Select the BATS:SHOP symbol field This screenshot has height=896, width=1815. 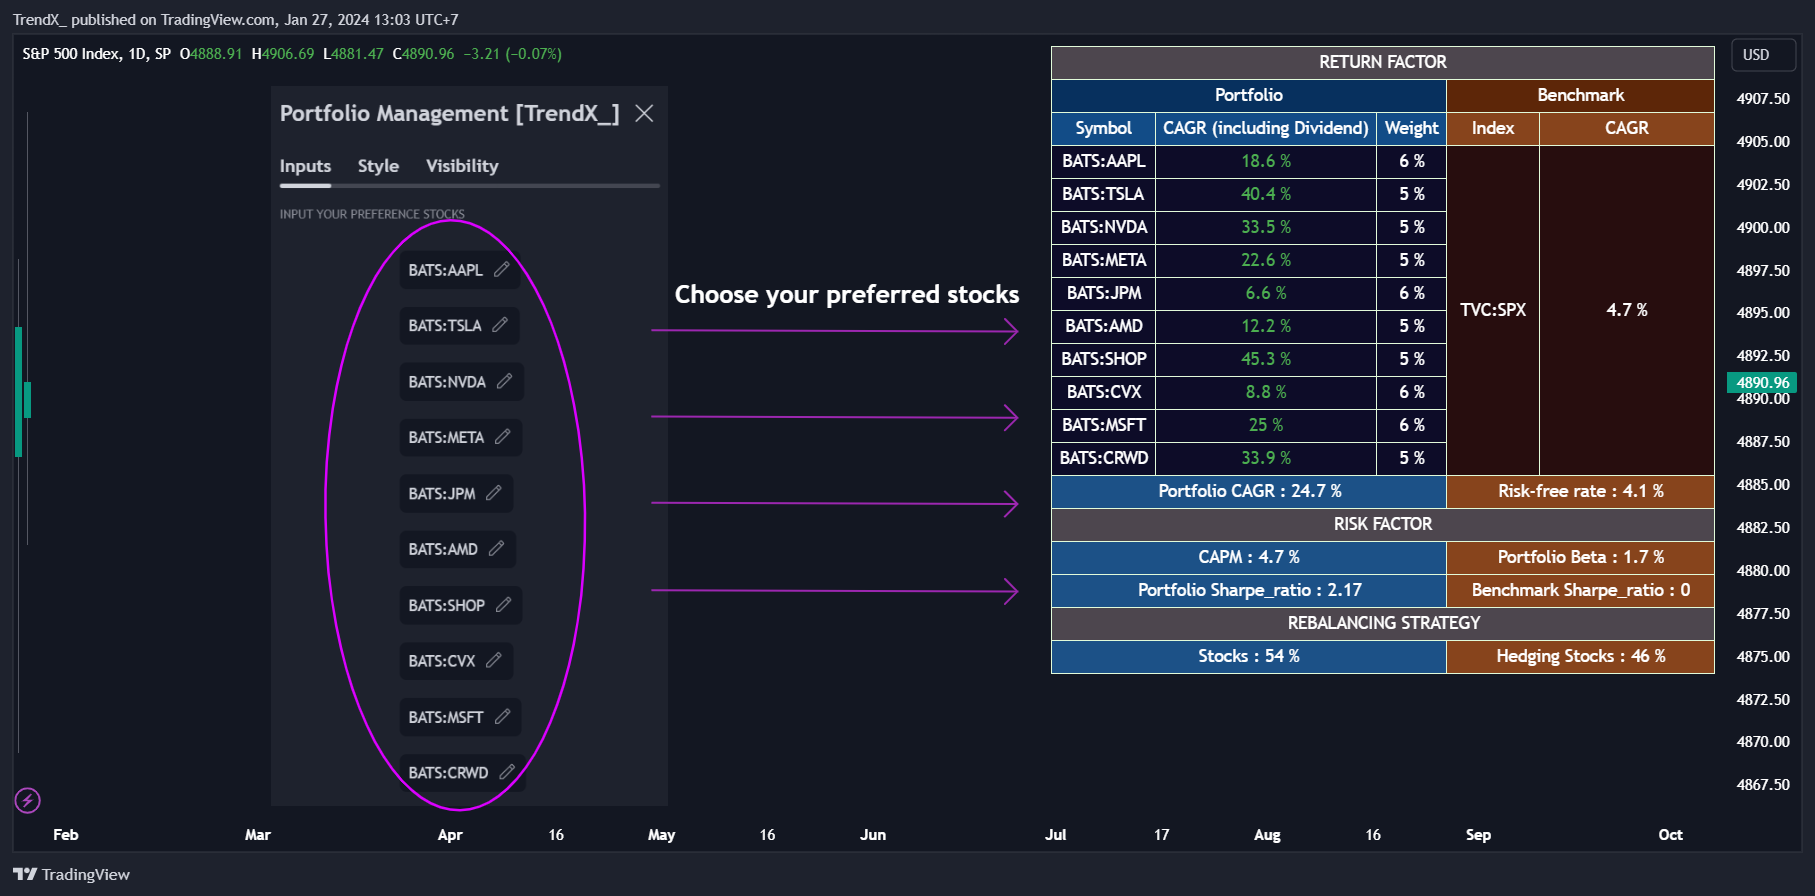(x=460, y=606)
